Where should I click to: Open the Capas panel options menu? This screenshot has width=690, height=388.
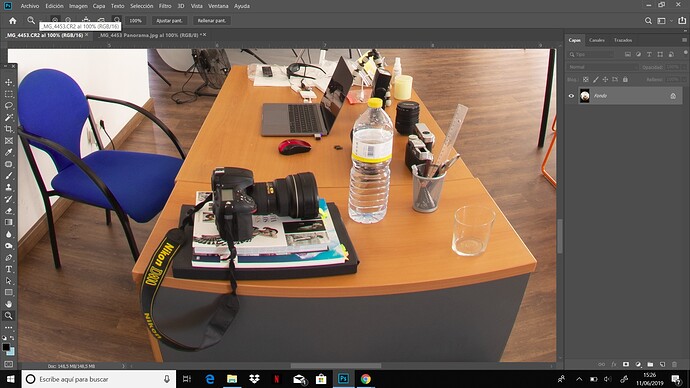pos(684,40)
